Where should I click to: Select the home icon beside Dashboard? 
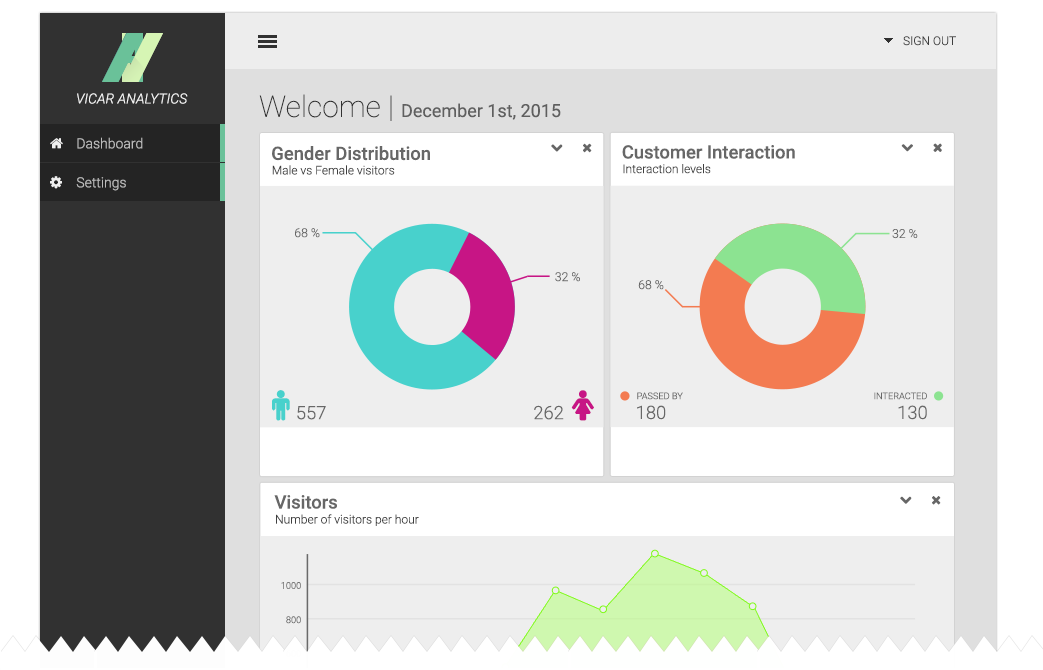[57, 143]
